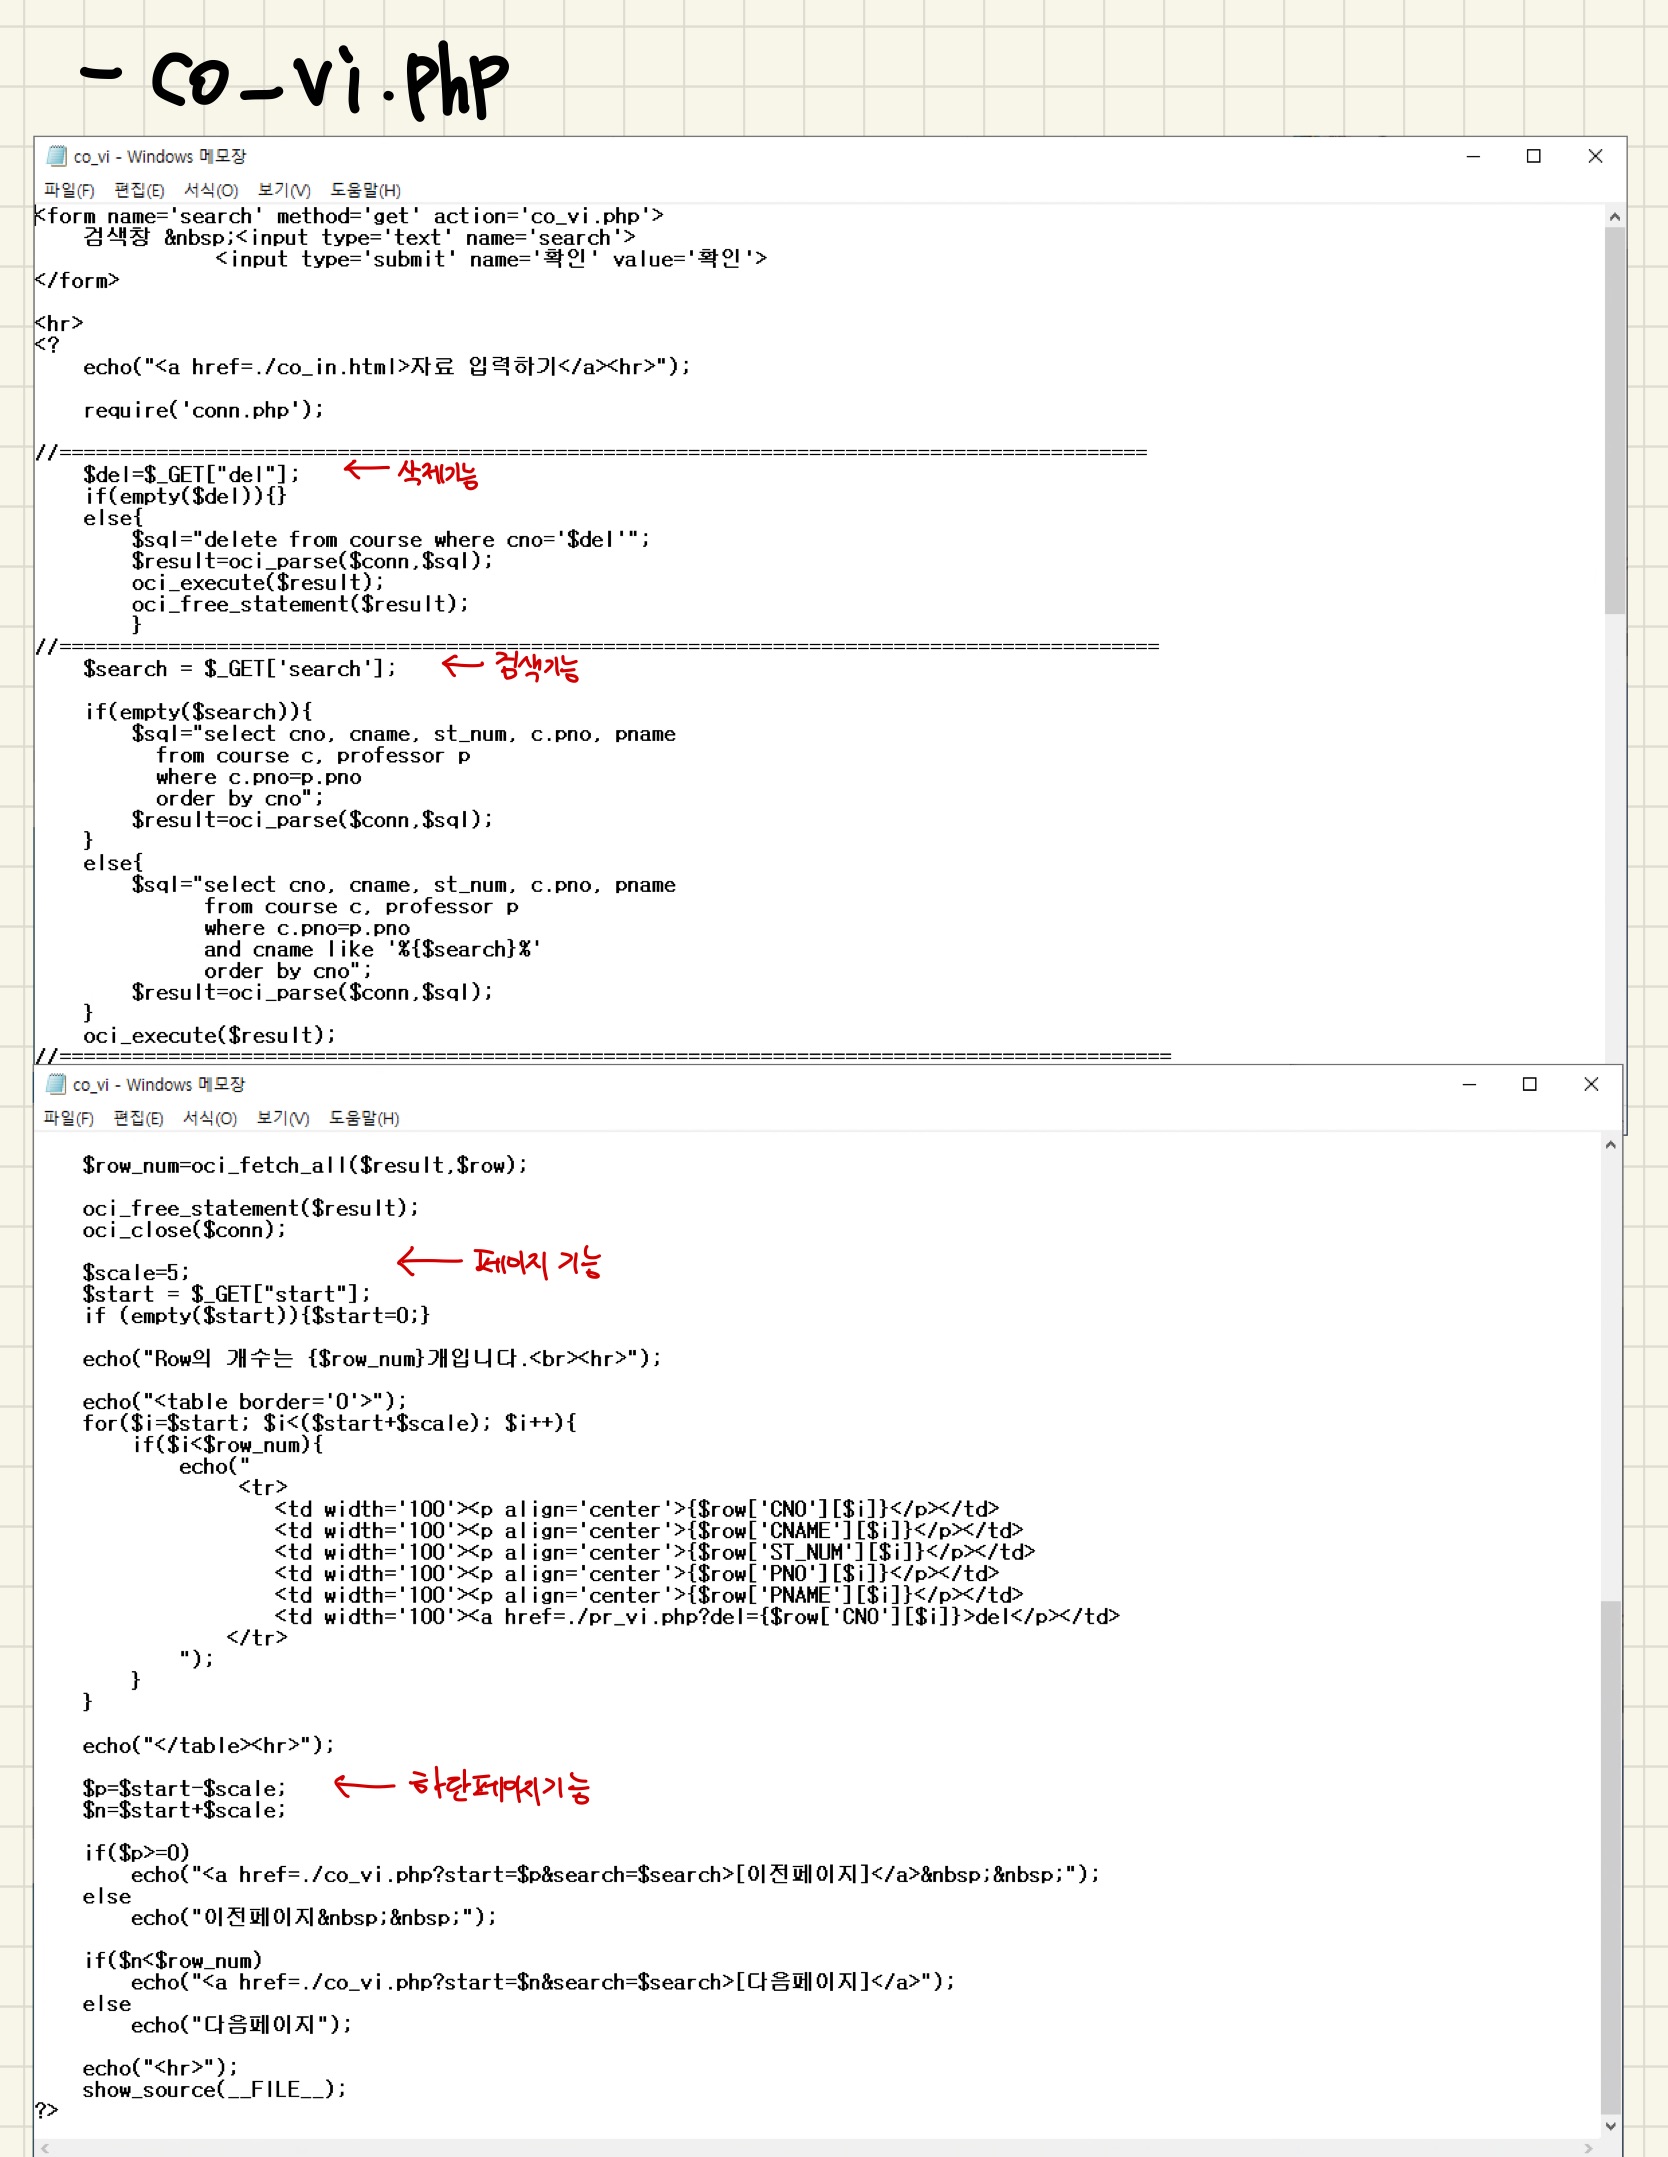Click the line "oci_close($conn);"

pos(184,1230)
